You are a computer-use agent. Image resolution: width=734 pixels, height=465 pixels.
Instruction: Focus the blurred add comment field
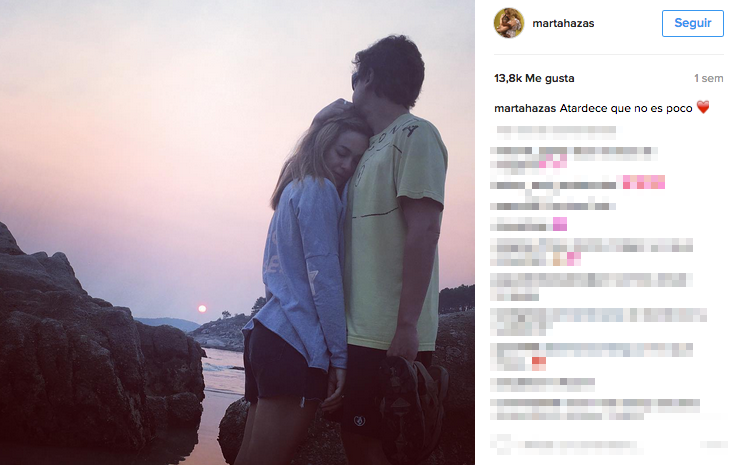(x=580, y=445)
